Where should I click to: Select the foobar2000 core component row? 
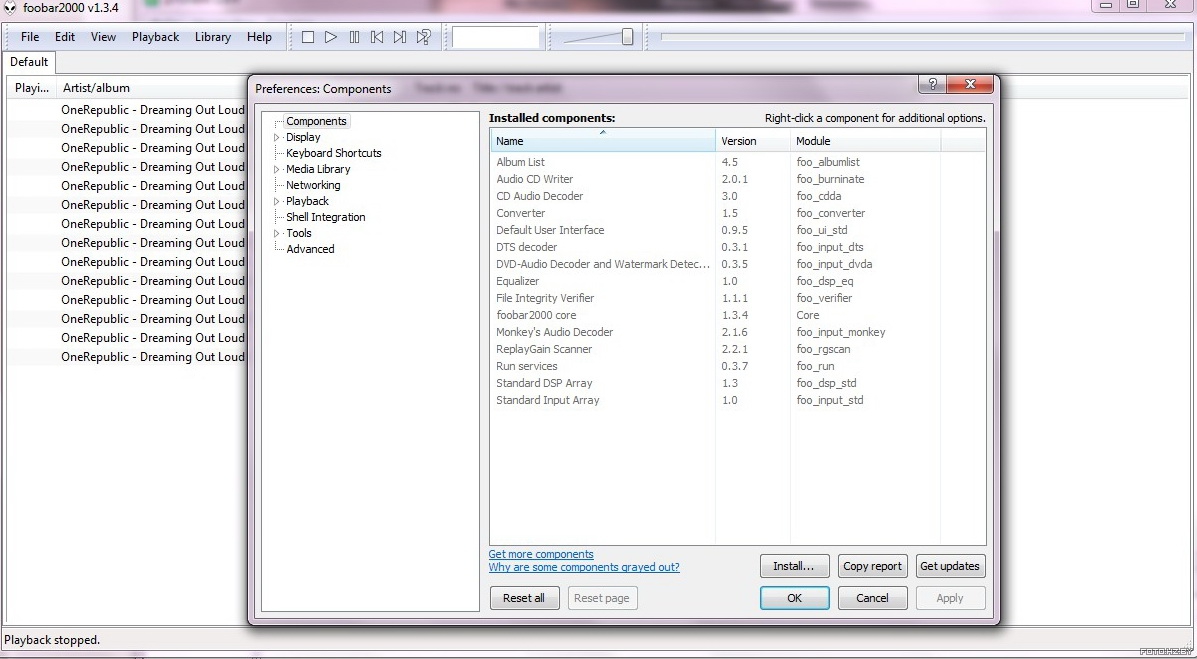(737, 315)
